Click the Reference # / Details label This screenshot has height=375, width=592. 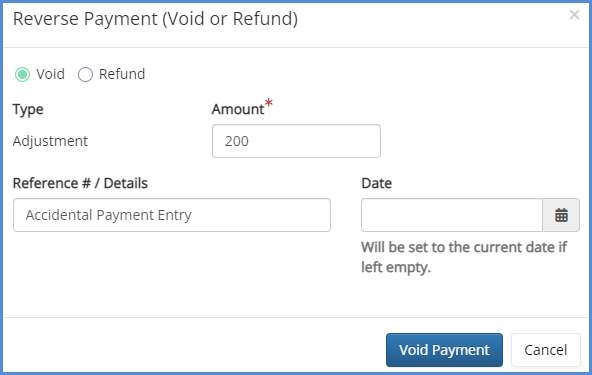click(80, 183)
